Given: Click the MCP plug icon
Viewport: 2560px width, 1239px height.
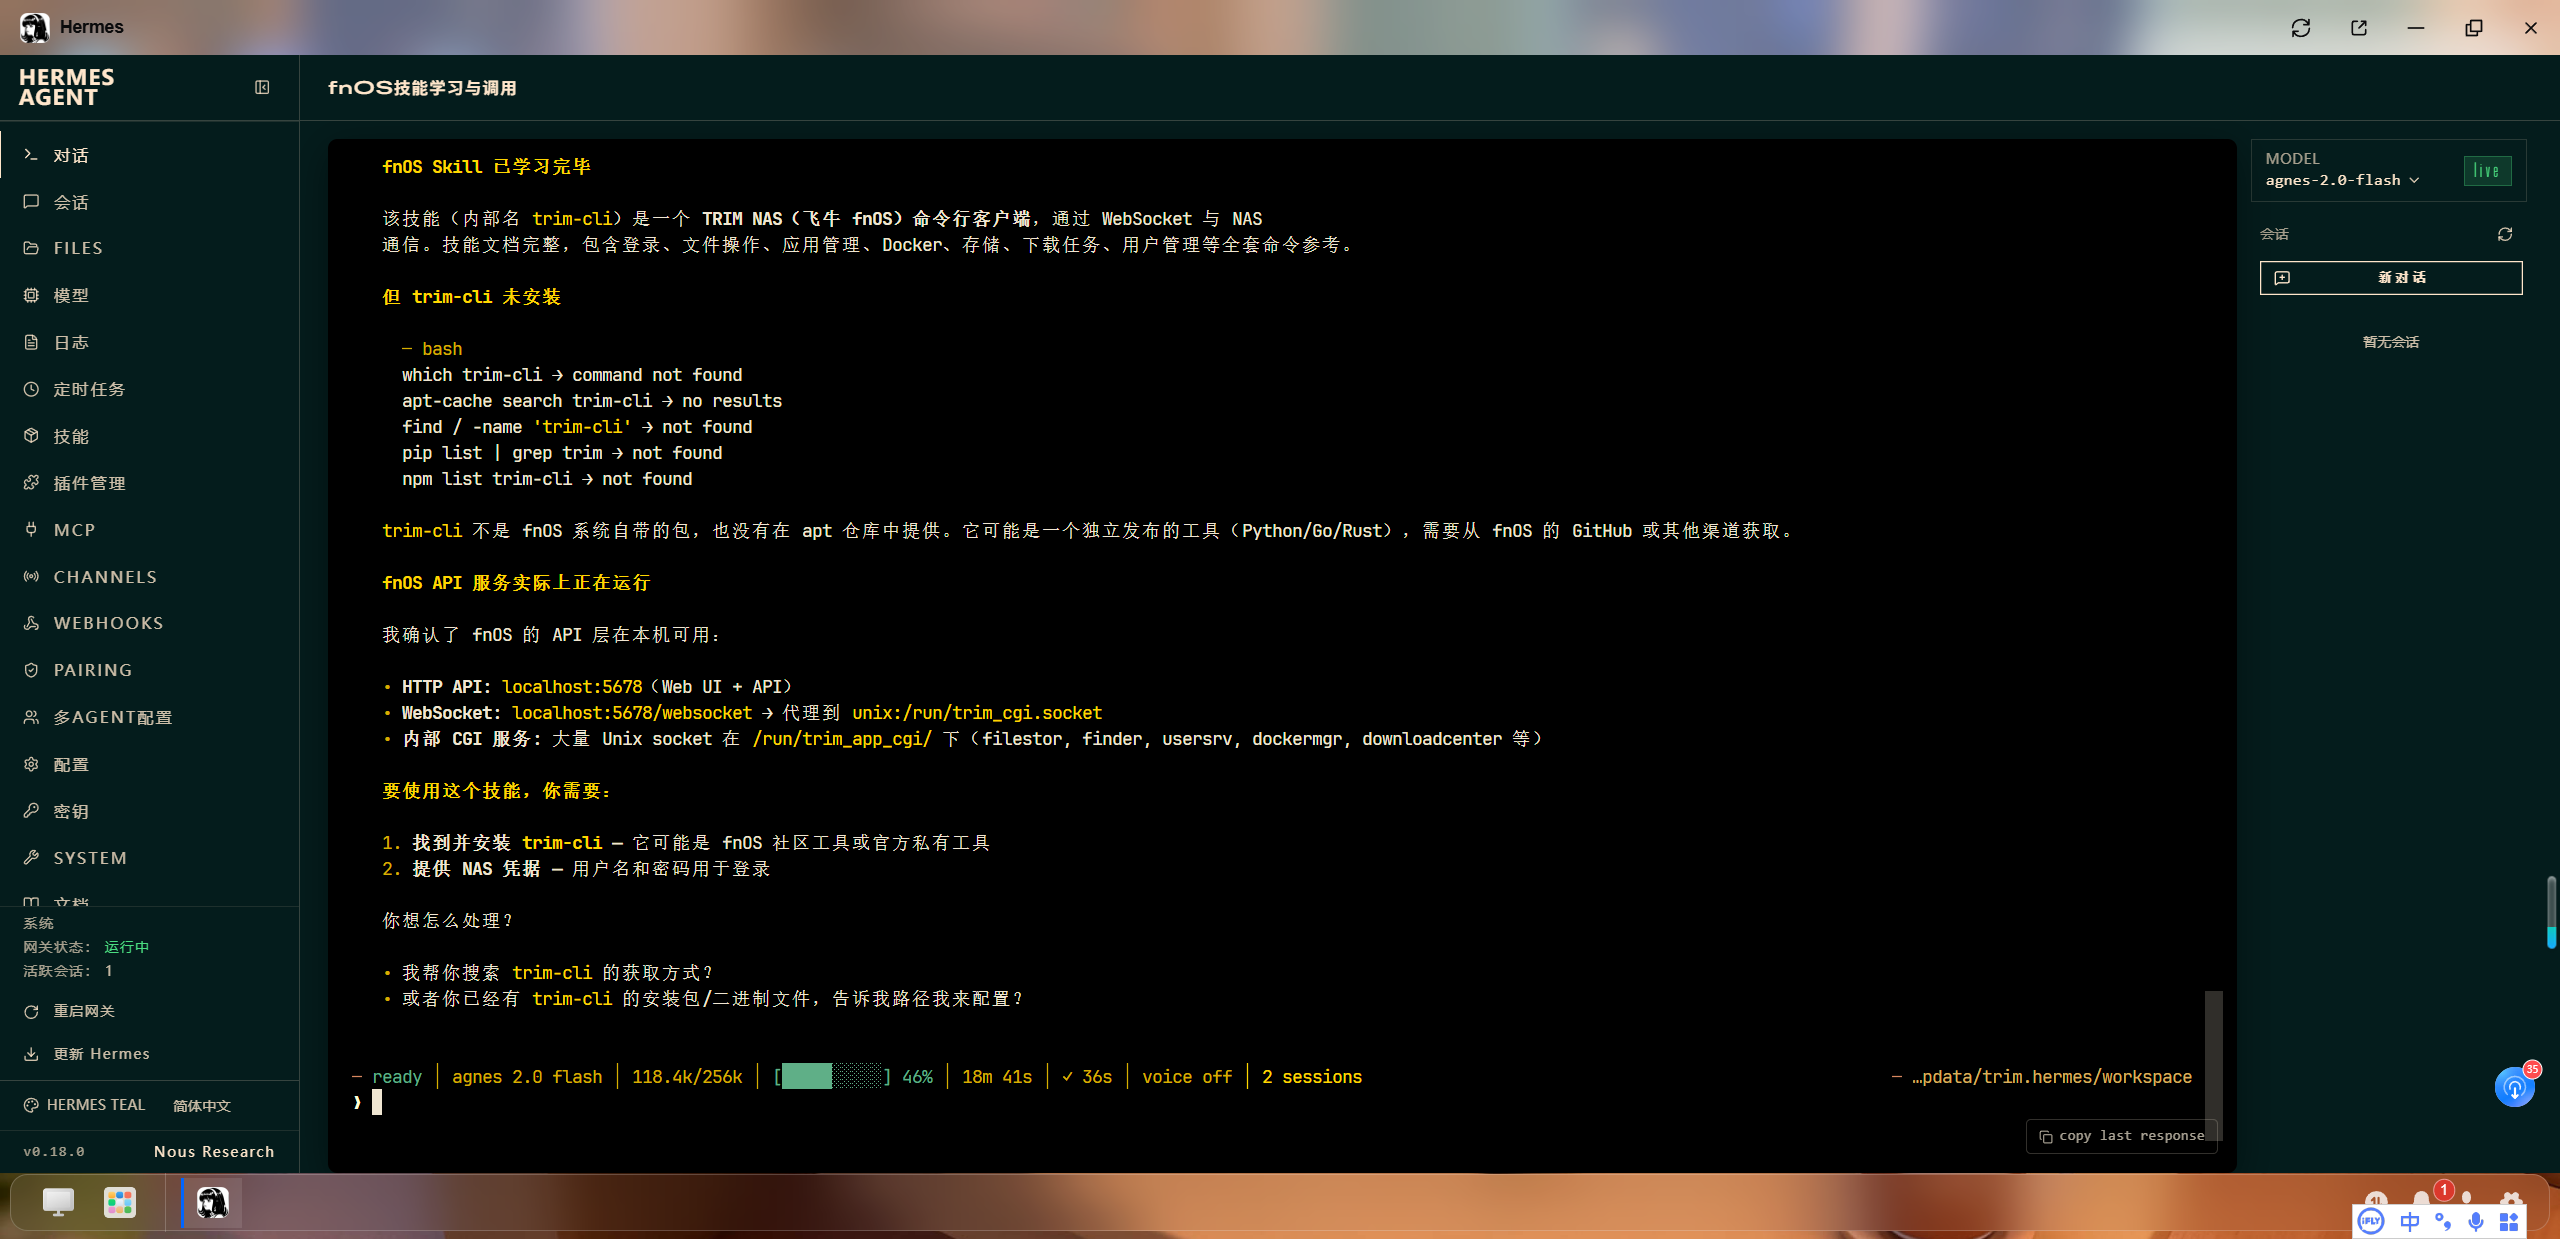Looking at the screenshot, I should pos(31,530).
